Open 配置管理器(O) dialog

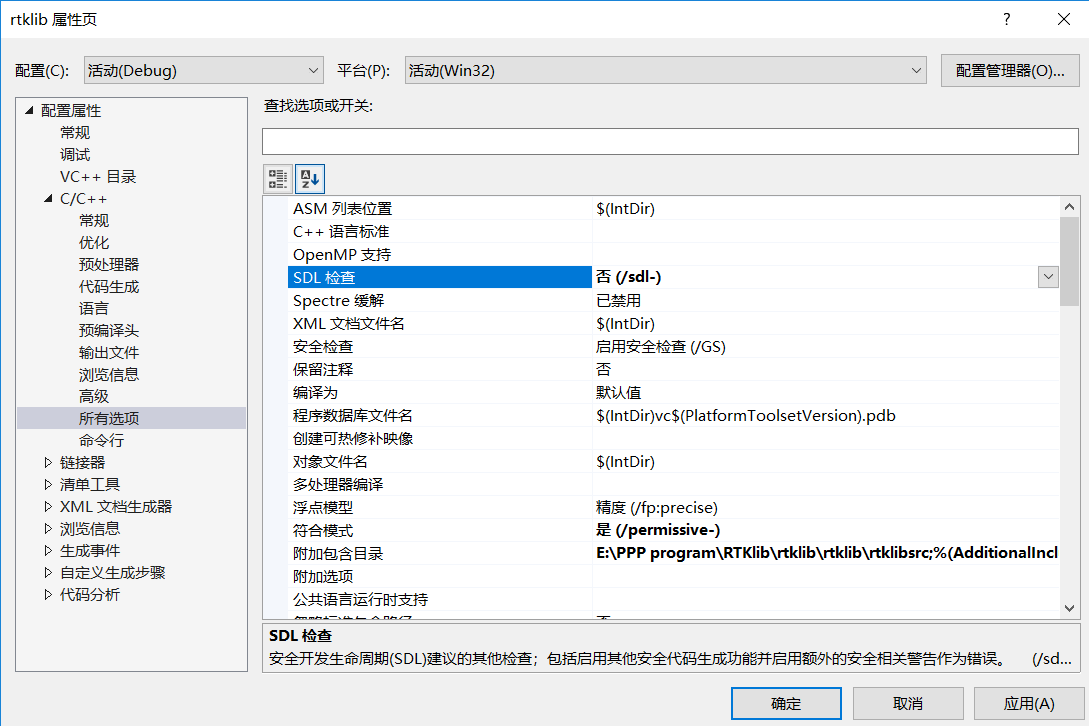pos(1009,69)
